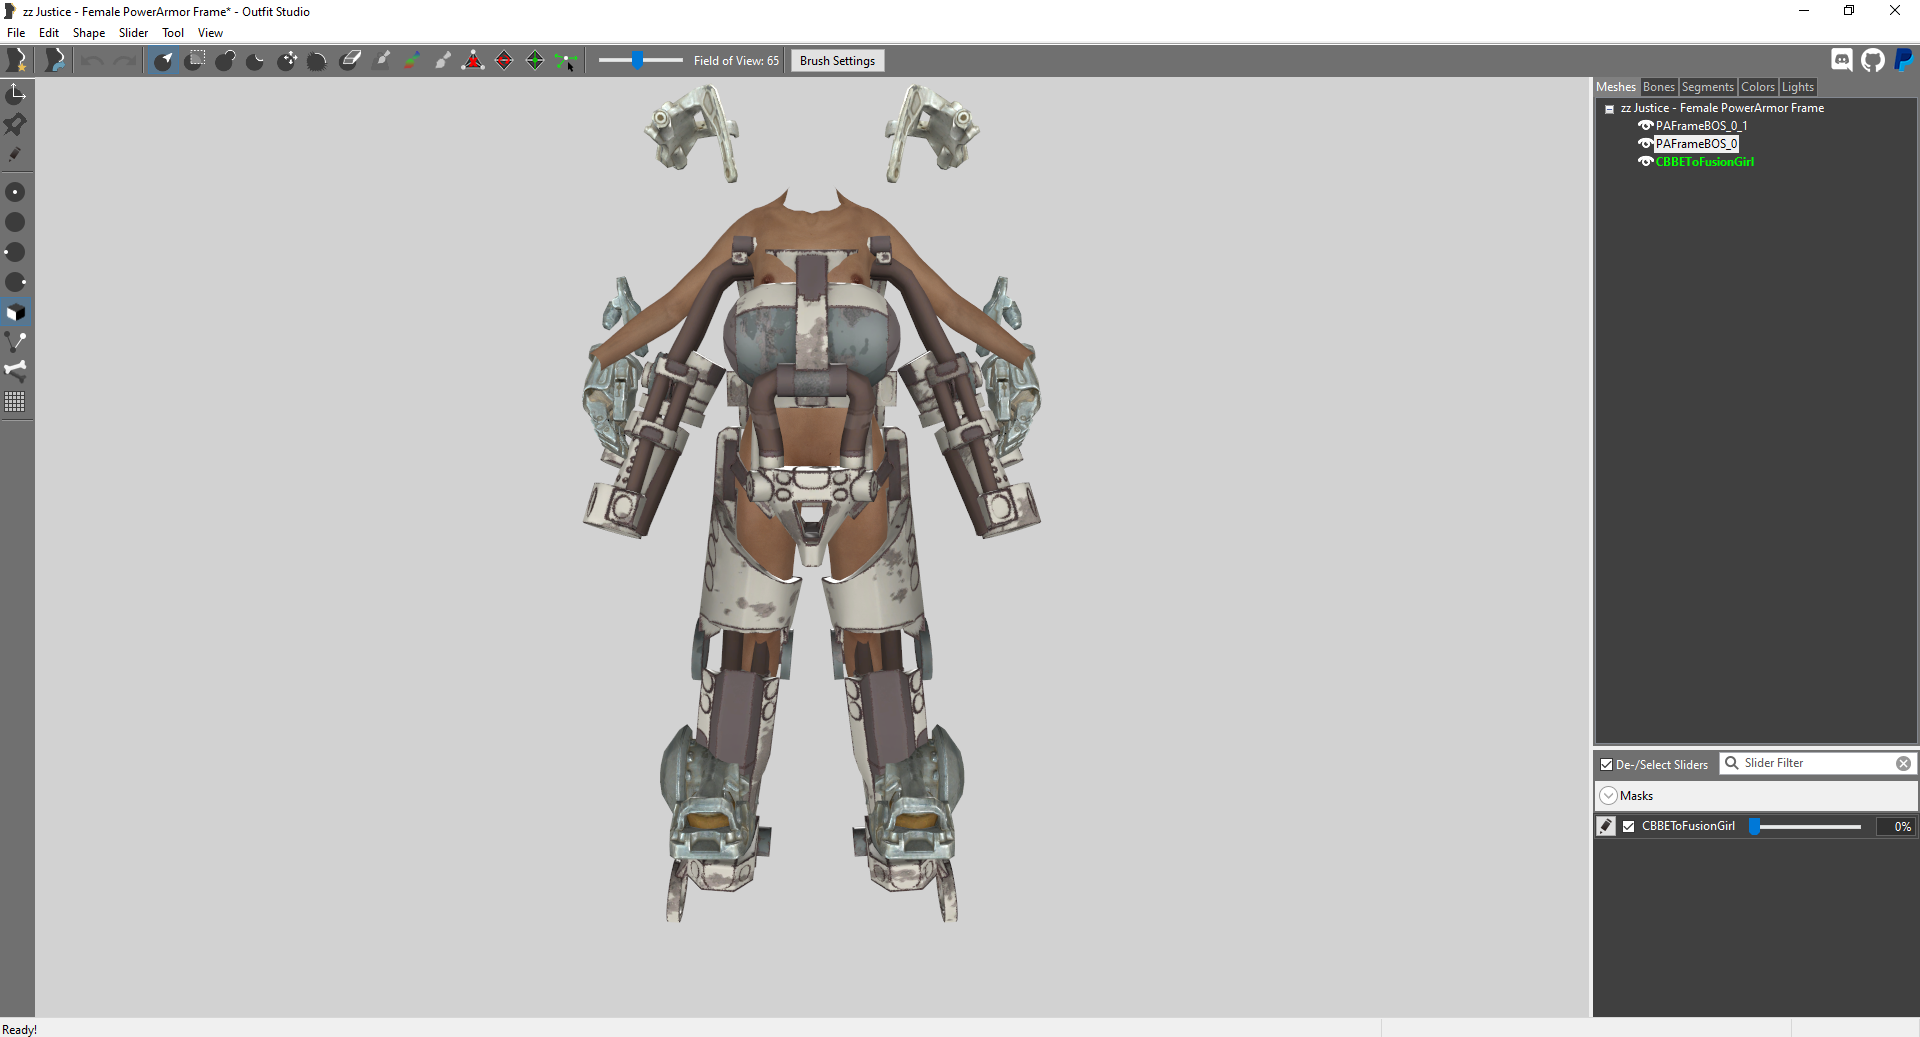The height and width of the screenshot is (1037, 1920).
Task: Toggle the crossed bones icon in sidebar
Action: pyautogui.click(x=16, y=371)
